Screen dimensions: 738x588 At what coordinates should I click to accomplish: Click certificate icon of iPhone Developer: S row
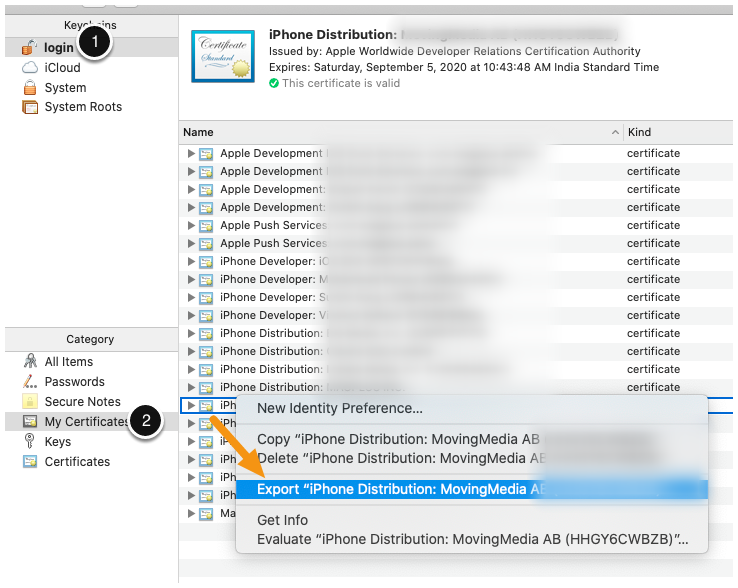point(206,298)
